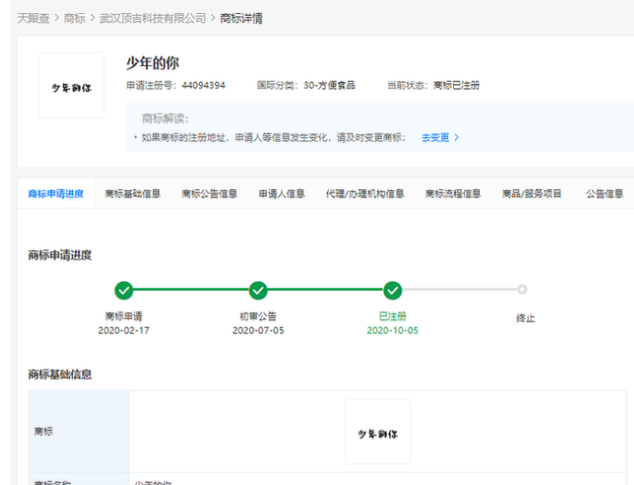This screenshot has width=634, height=485.
Task: Click the header trademark logo thumbnail
Action: point(72,85)
